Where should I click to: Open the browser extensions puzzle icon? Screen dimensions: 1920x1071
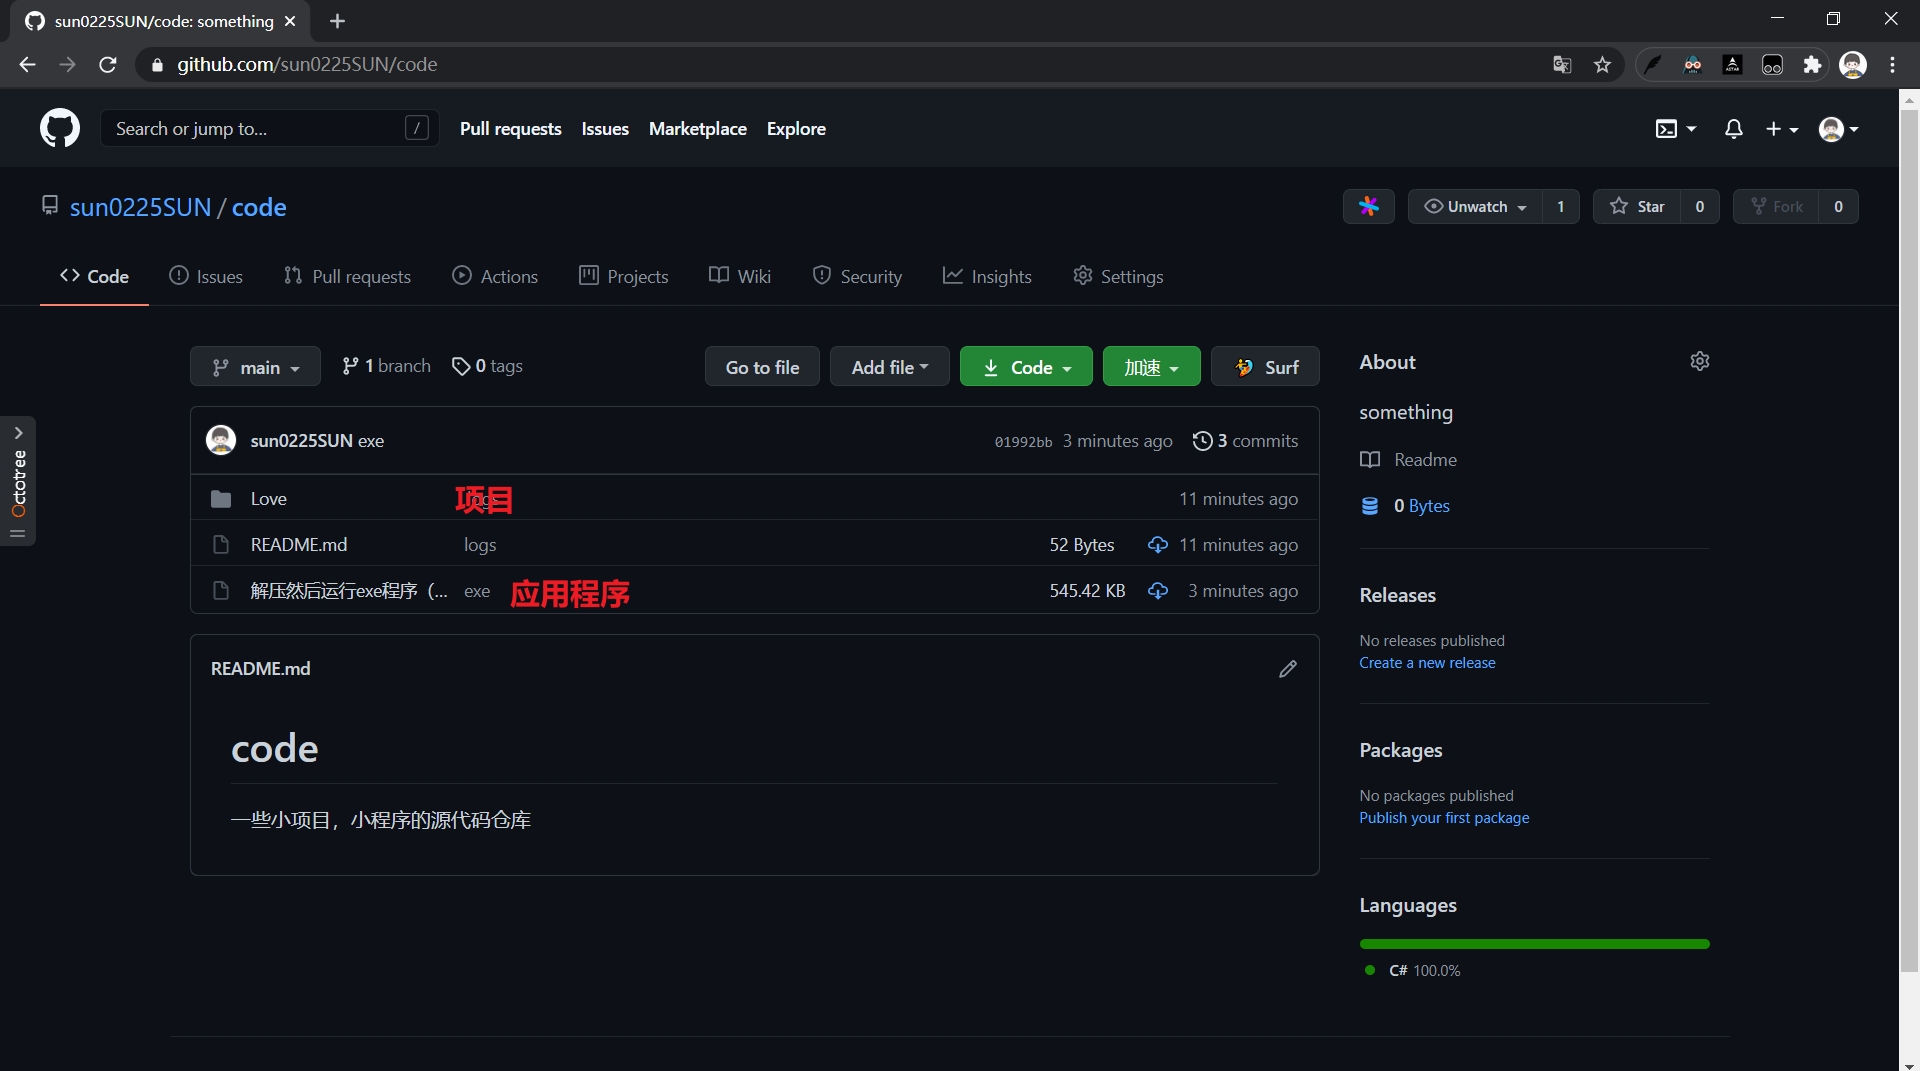tap(1812, 65)
